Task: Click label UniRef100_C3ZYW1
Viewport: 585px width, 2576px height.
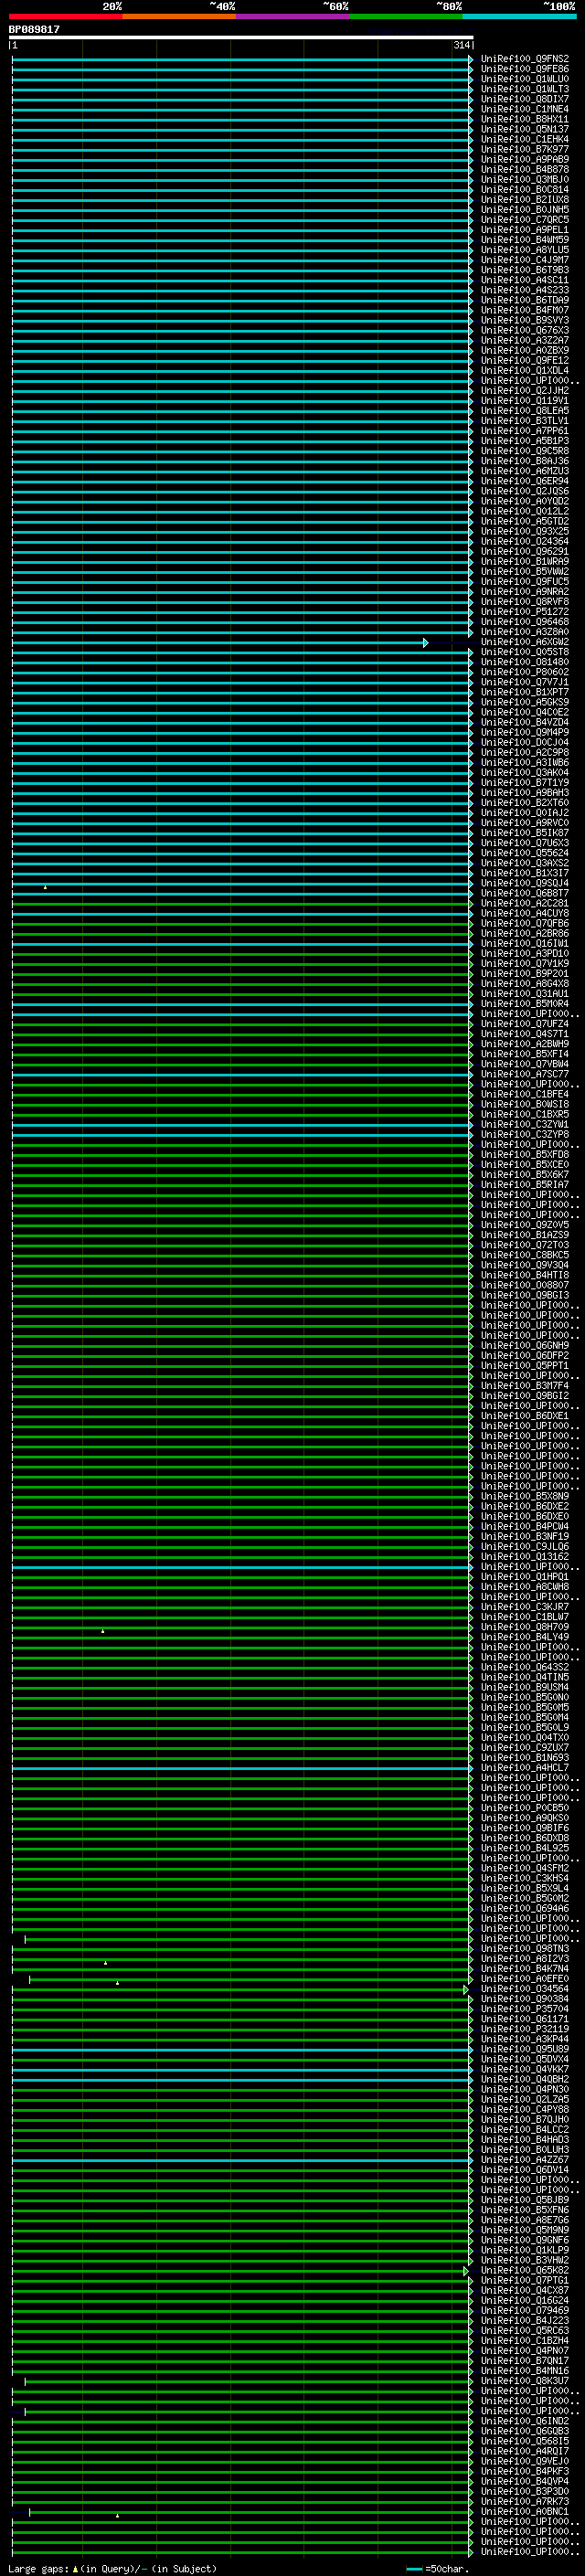Action: (525, 1124)
